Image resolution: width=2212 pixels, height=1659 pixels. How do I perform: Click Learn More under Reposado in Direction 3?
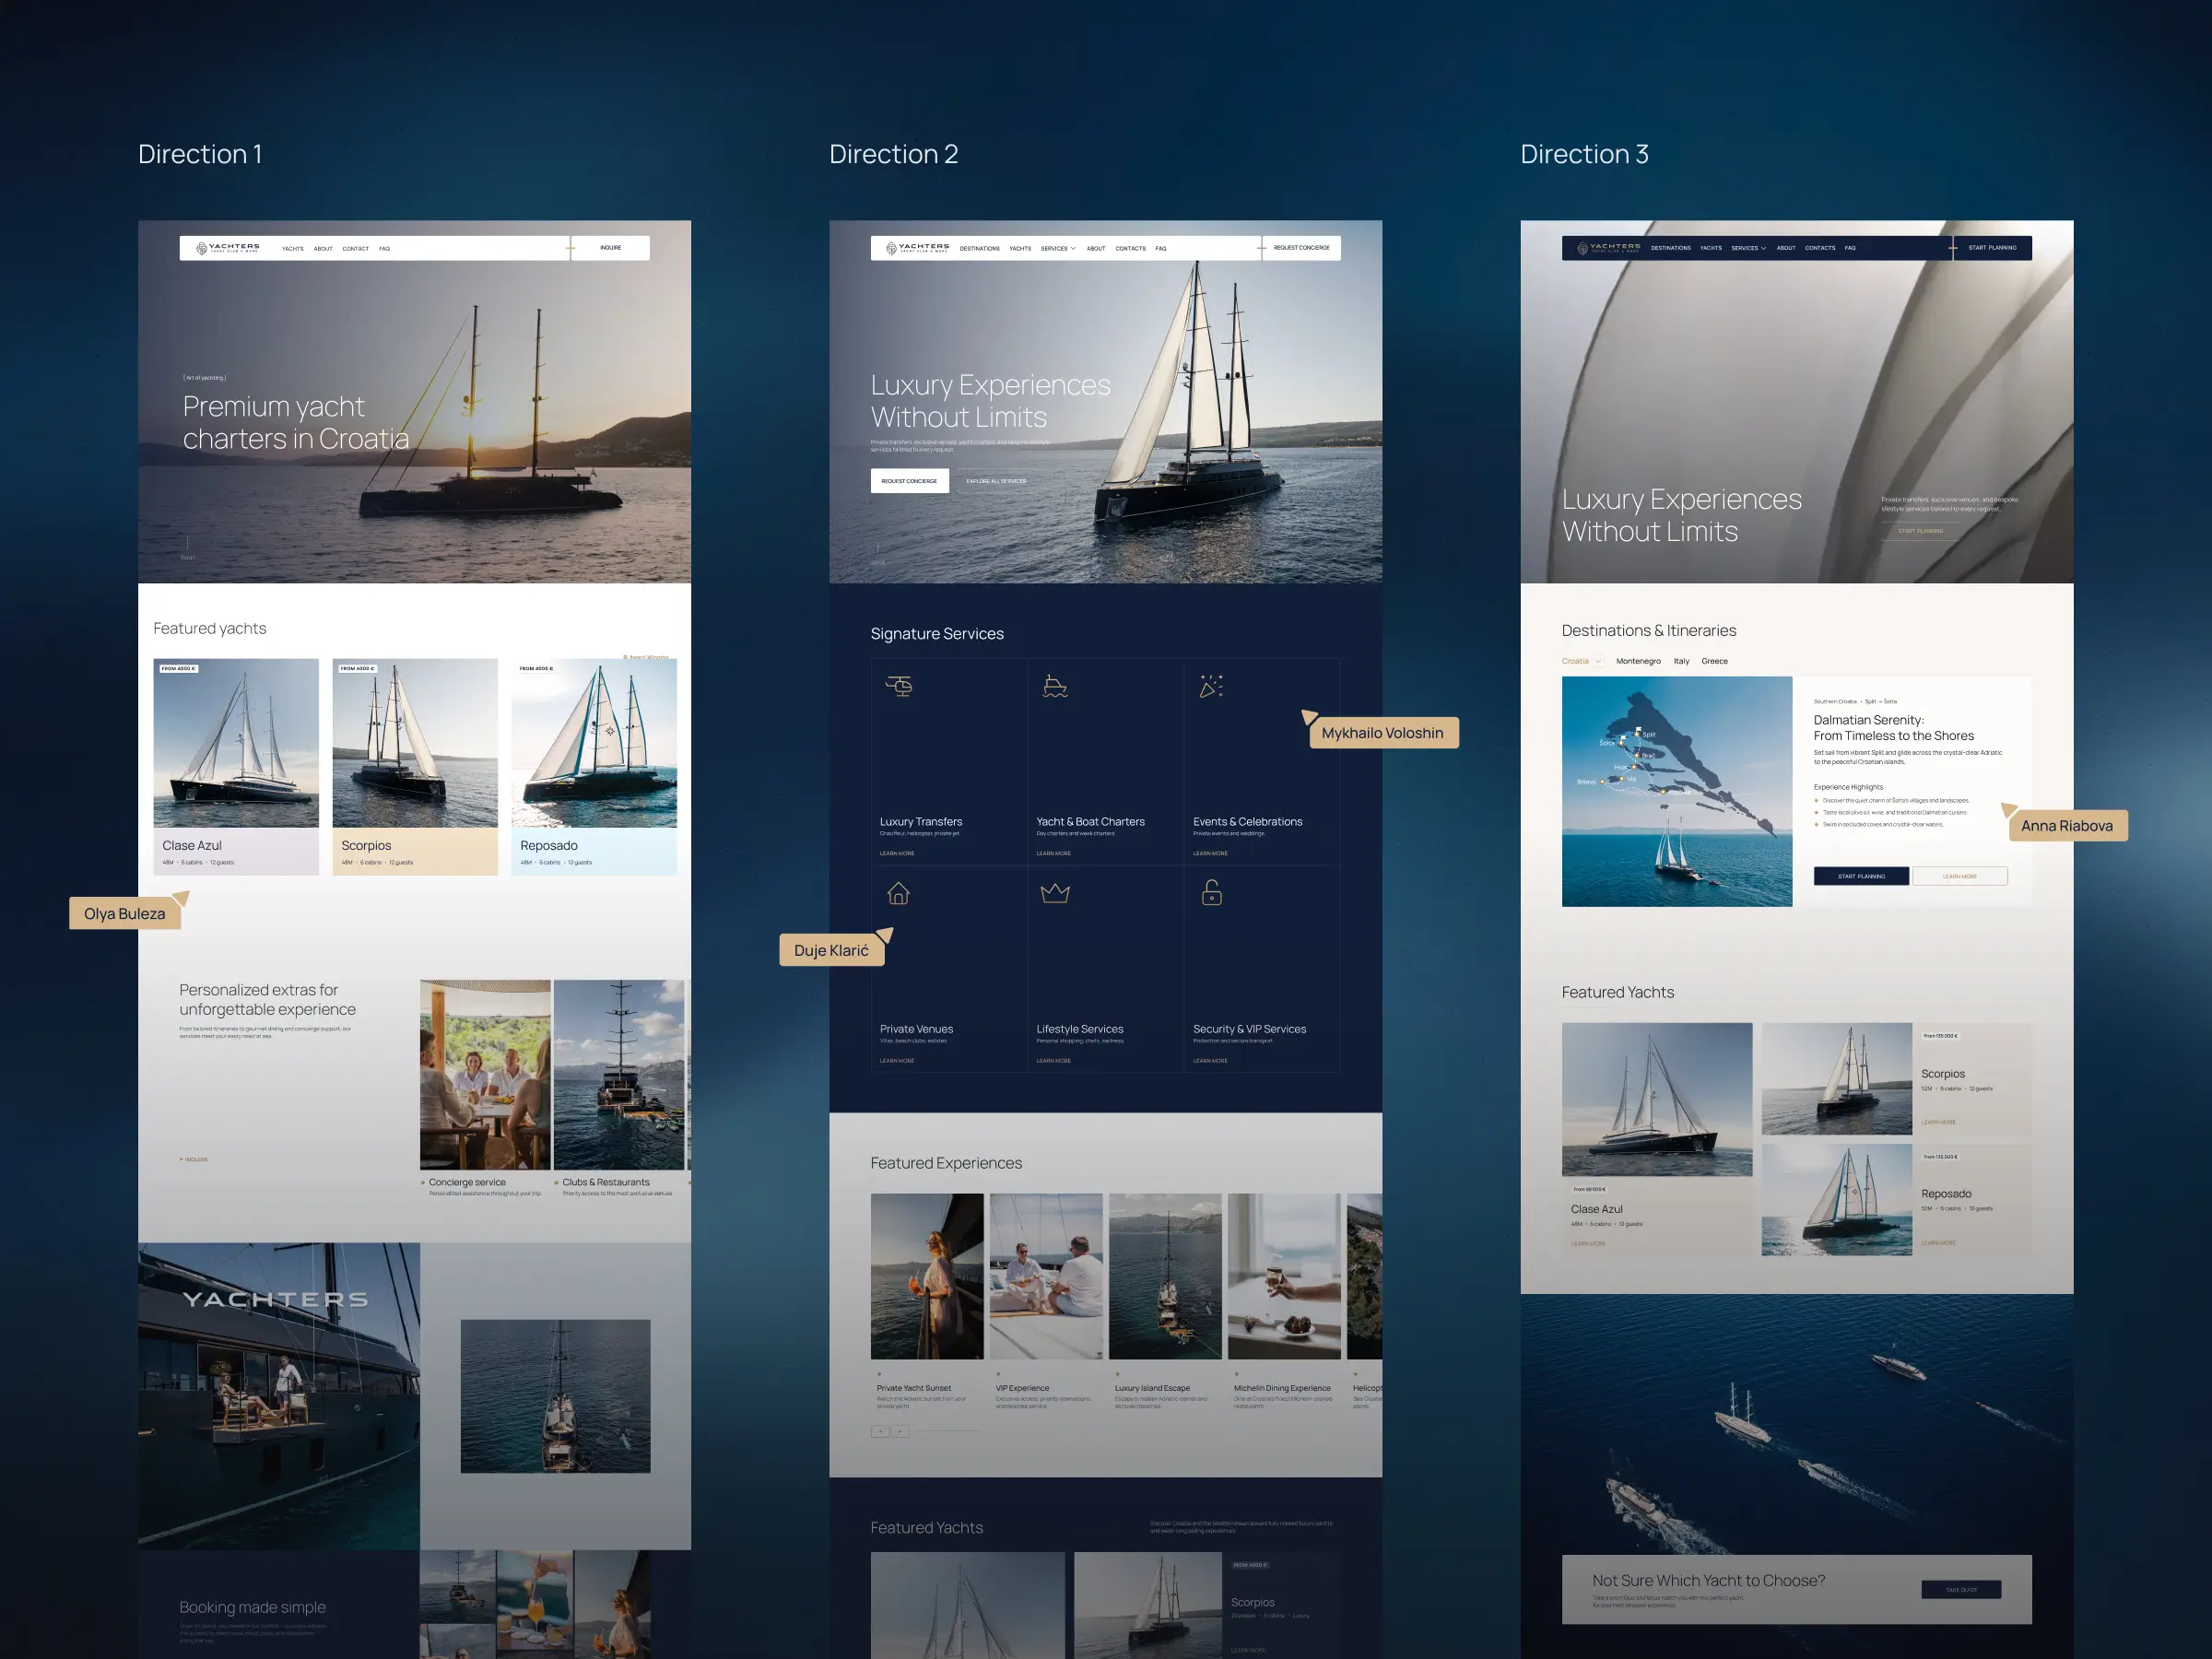1938,1243
